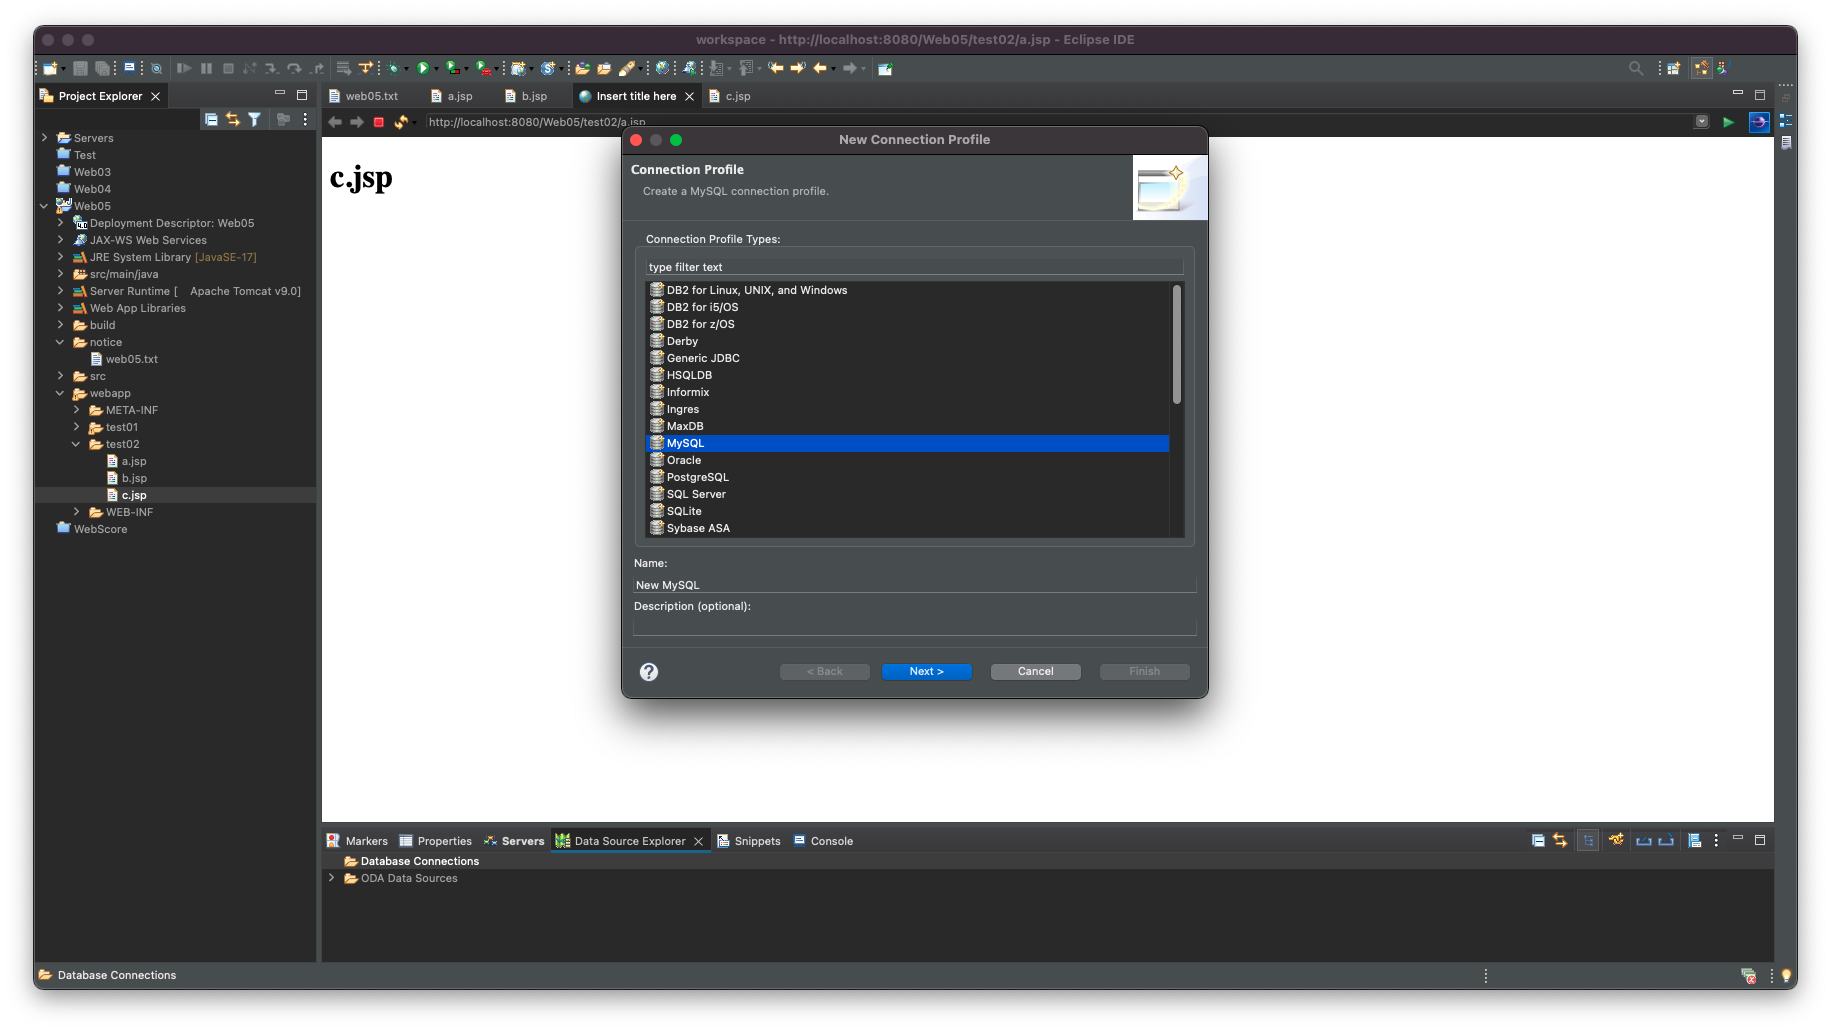Click the red Stop loading icon in browser
This screenshot has height=1031, width=1831.
tap(378, 122)
